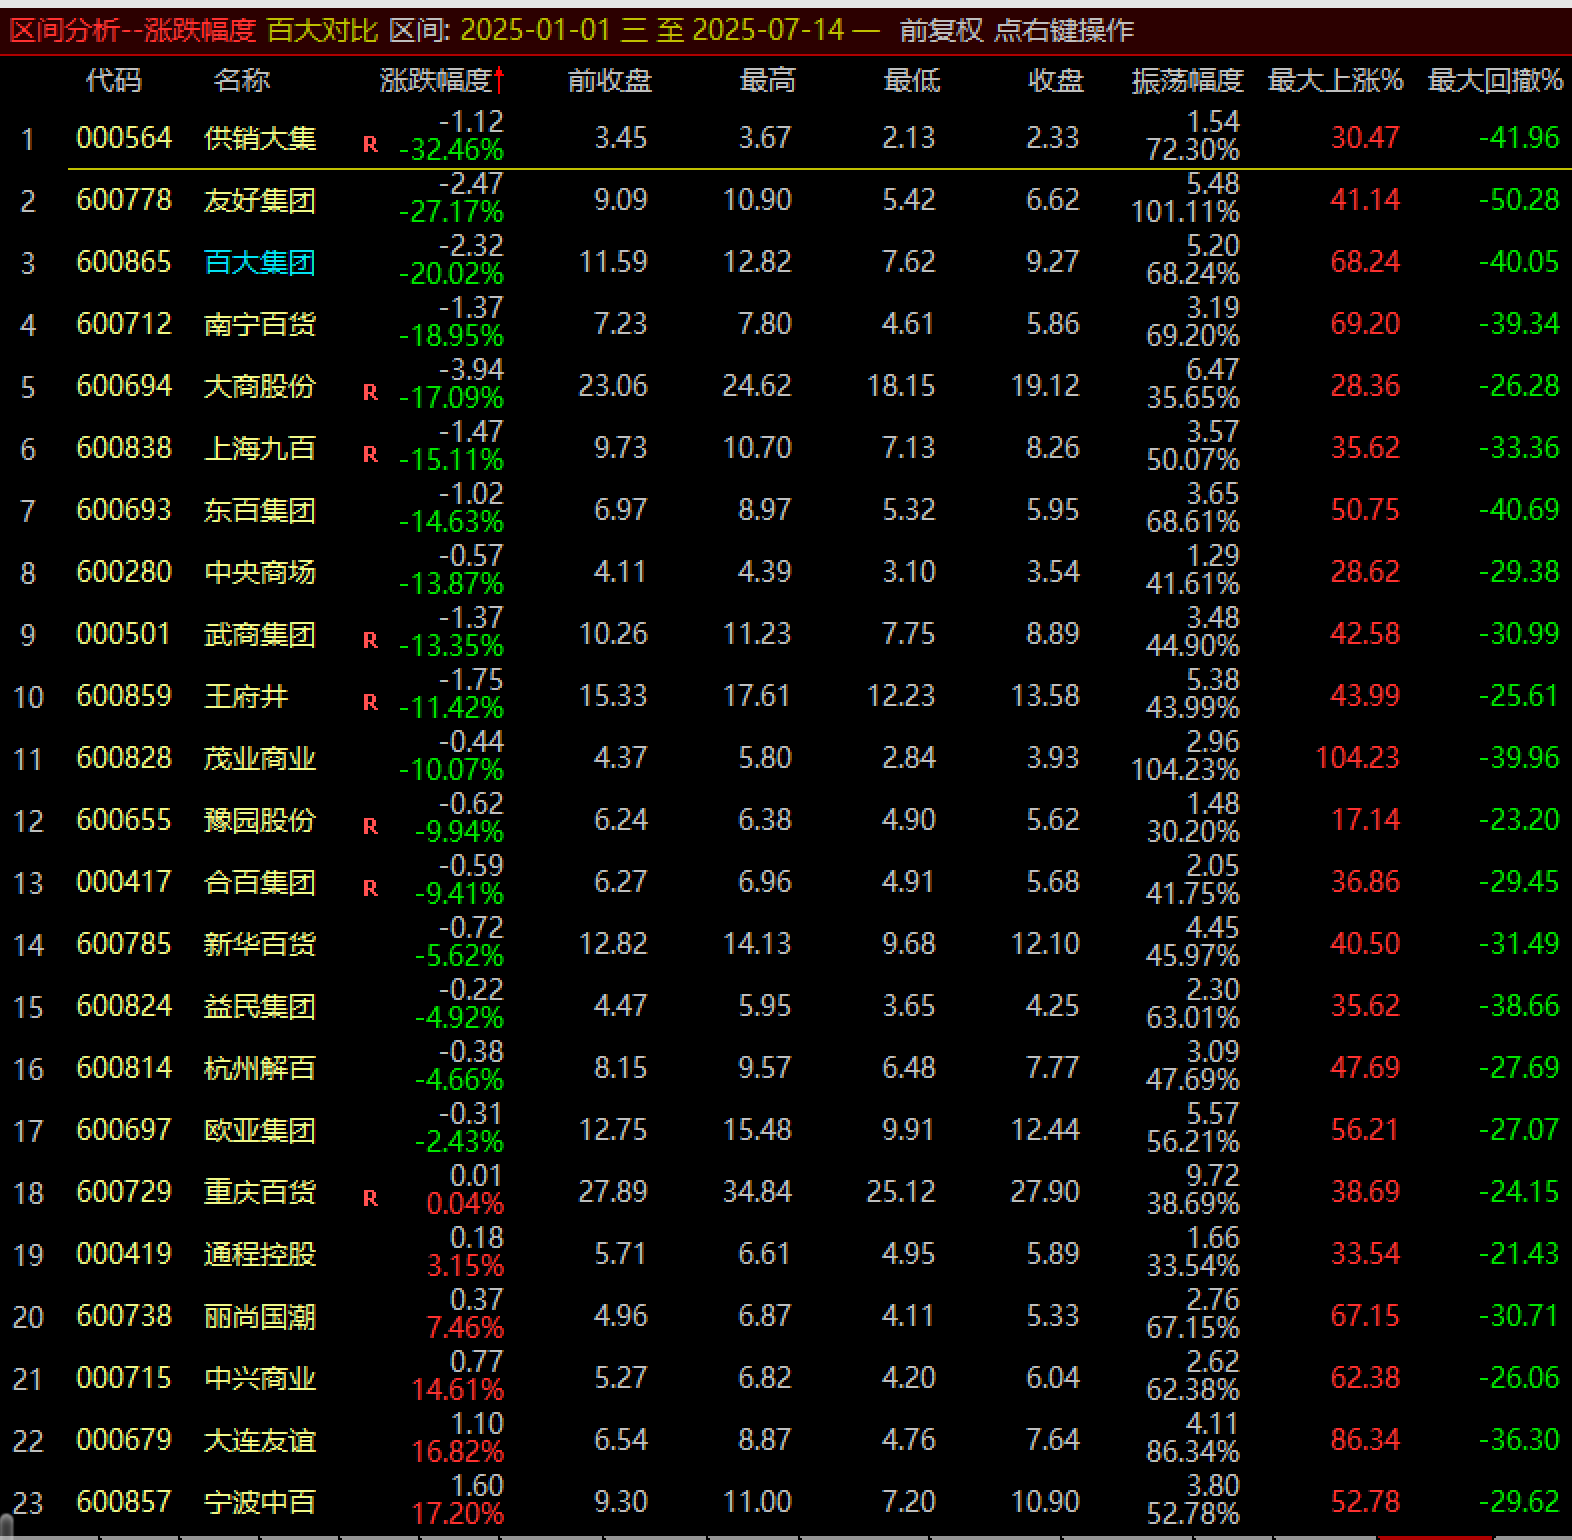Sort by 最大上涨% column header

coord(1335,80)
